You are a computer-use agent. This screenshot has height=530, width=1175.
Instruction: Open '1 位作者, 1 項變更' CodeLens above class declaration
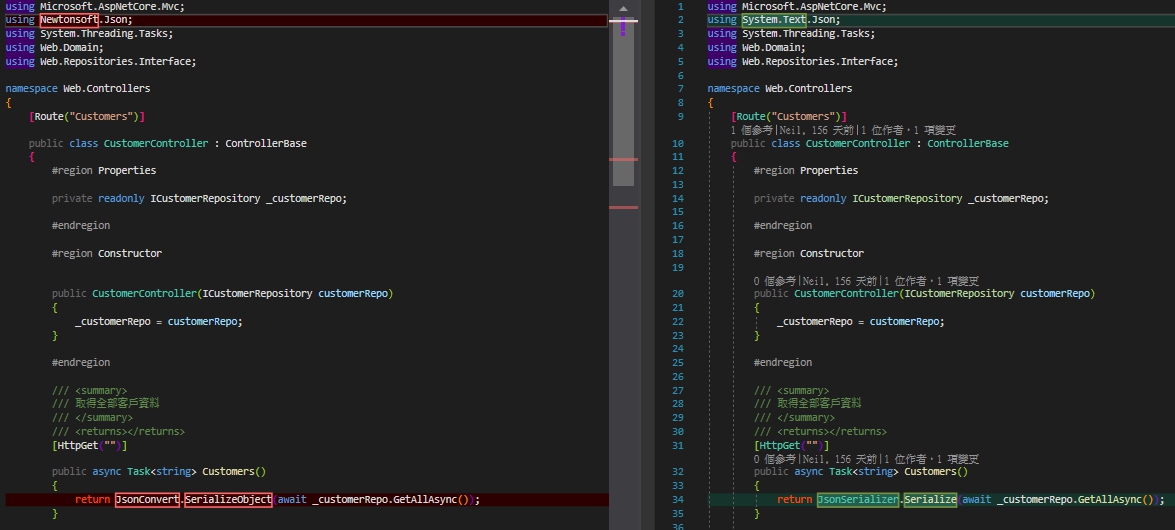[909, 130]
